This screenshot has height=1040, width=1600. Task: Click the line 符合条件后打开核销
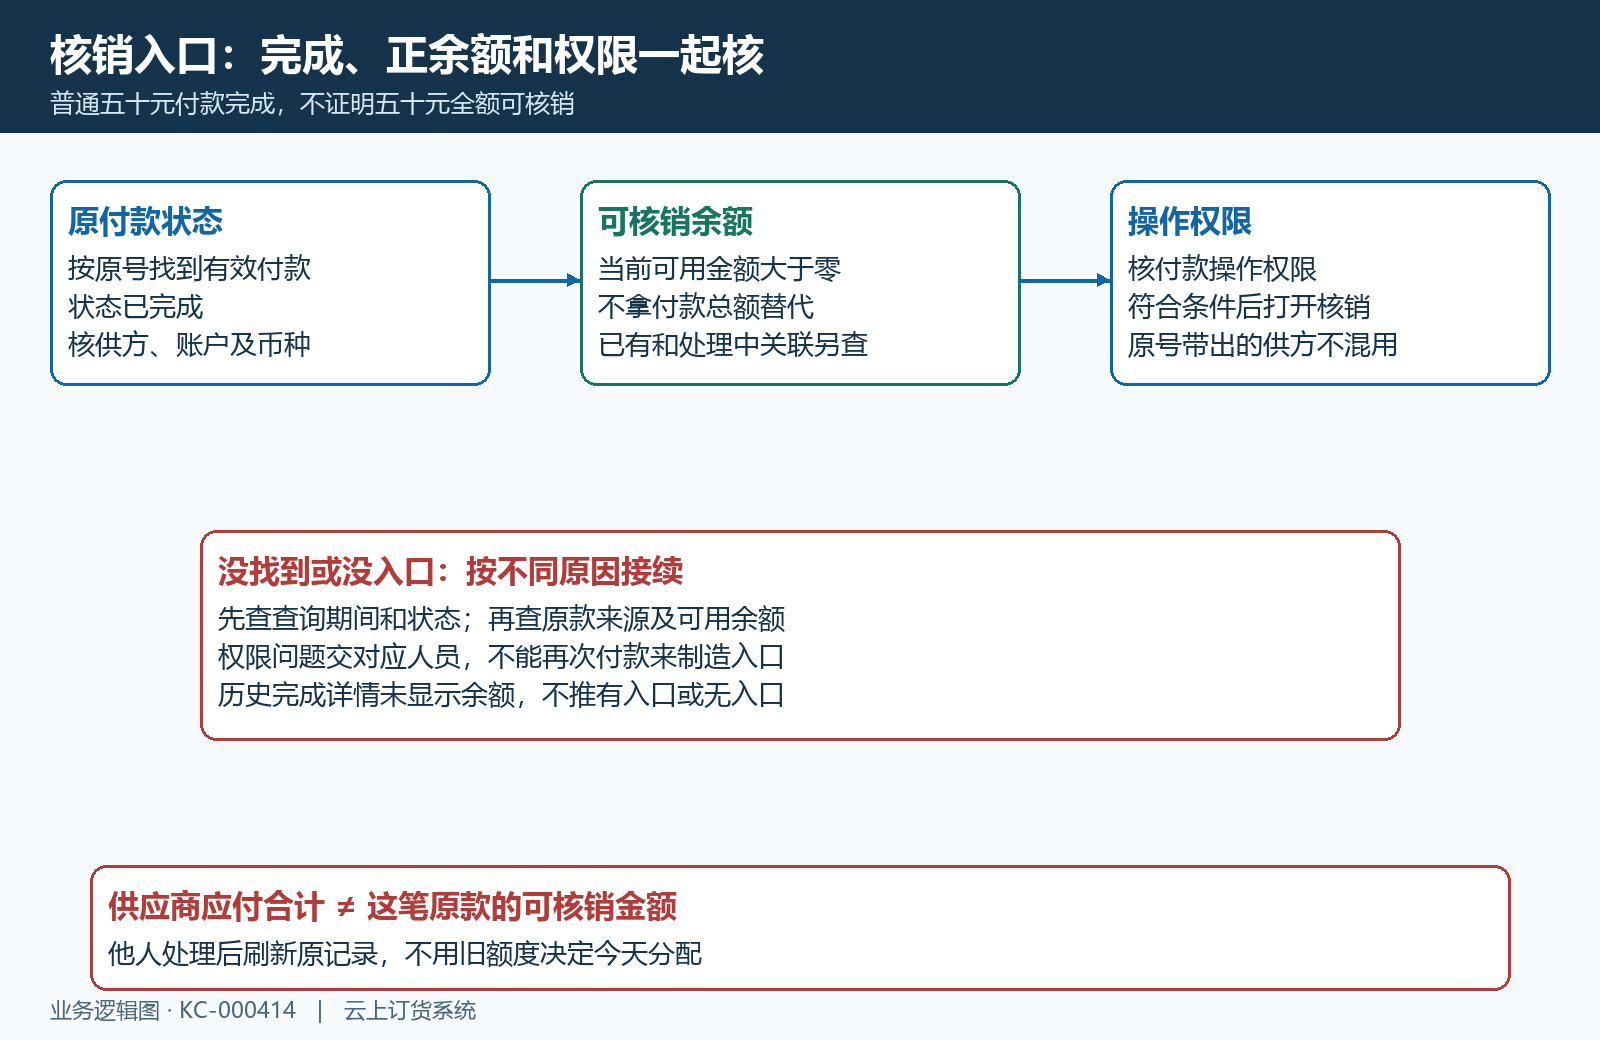[1249, 306]
